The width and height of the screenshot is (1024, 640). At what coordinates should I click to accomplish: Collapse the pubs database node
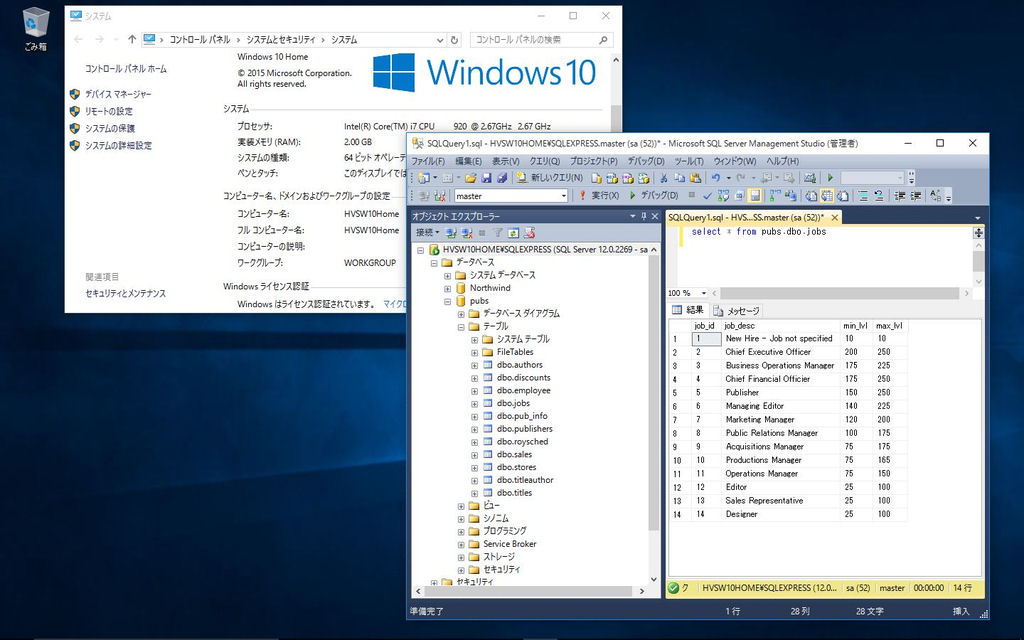pyautogui.click(x=447, y=301)
